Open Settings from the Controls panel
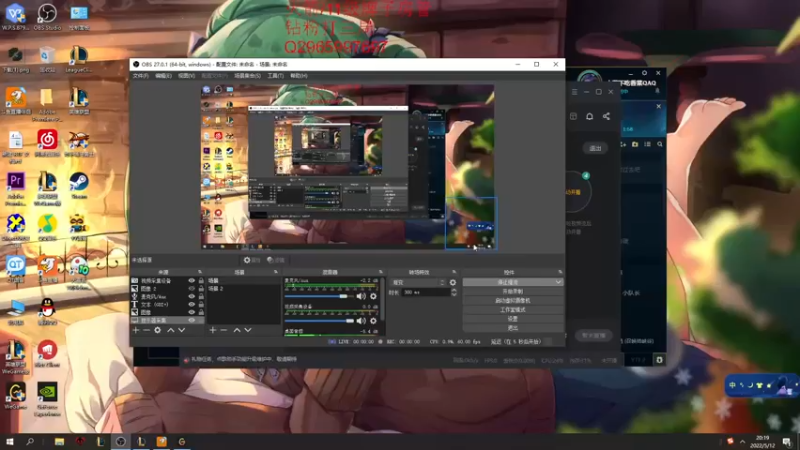Image resolution: width=800 pixels, height=450 pixels. point(513,319)
